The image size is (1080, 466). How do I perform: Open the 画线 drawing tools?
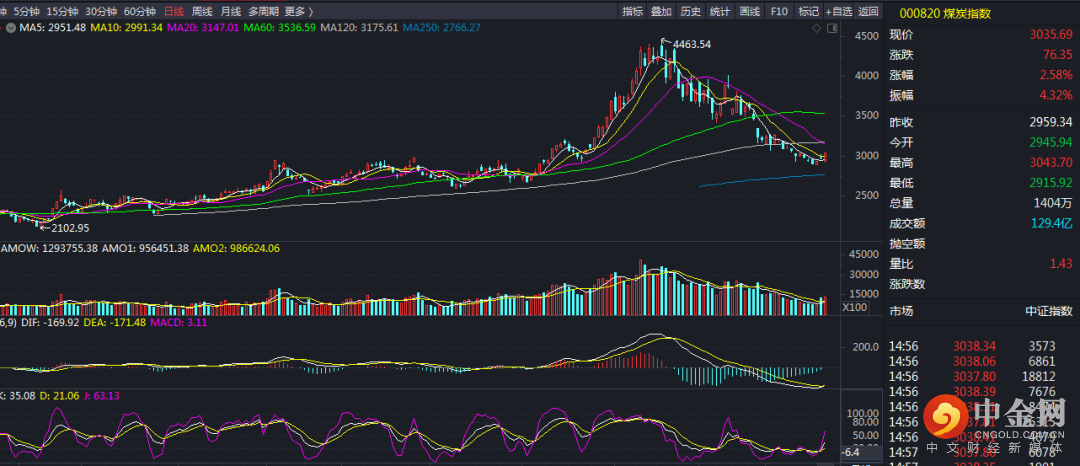coord(749,12)
